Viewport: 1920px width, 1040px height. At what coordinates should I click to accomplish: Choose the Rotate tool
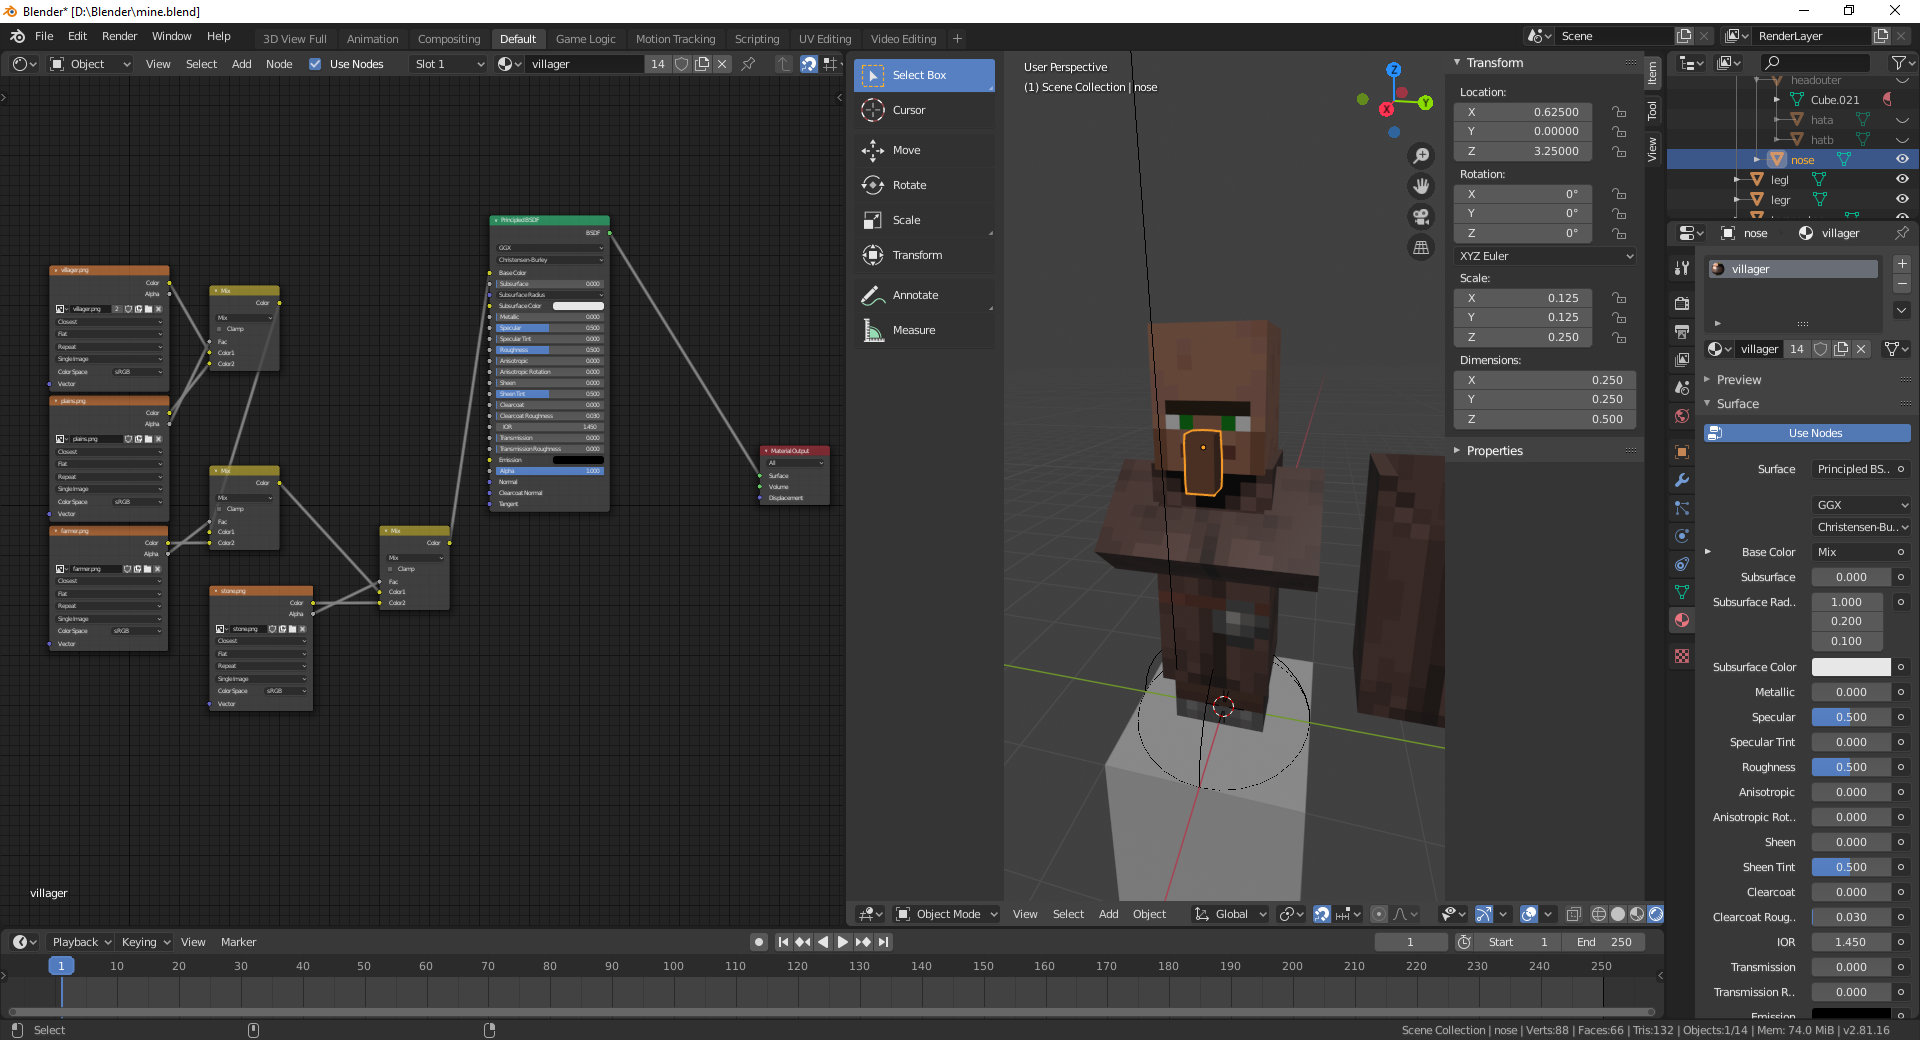[924, 185]
